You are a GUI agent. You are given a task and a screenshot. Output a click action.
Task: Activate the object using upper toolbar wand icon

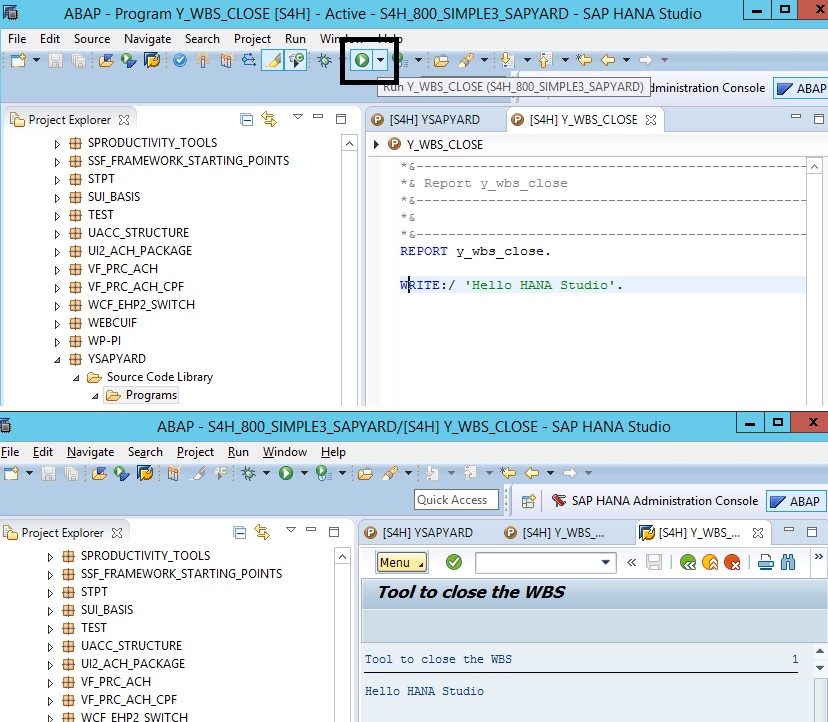tap(203, 60)
